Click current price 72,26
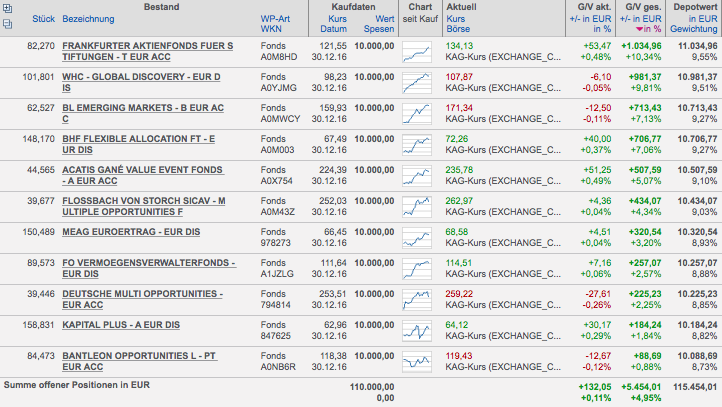Viewport: 722px width, 407px height. (x=457, y=139)
